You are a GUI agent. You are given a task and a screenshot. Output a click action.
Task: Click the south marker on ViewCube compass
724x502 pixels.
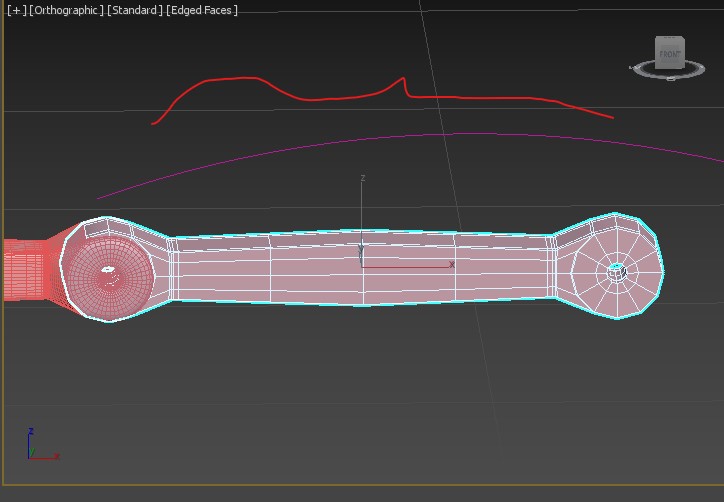pos(671,78)
